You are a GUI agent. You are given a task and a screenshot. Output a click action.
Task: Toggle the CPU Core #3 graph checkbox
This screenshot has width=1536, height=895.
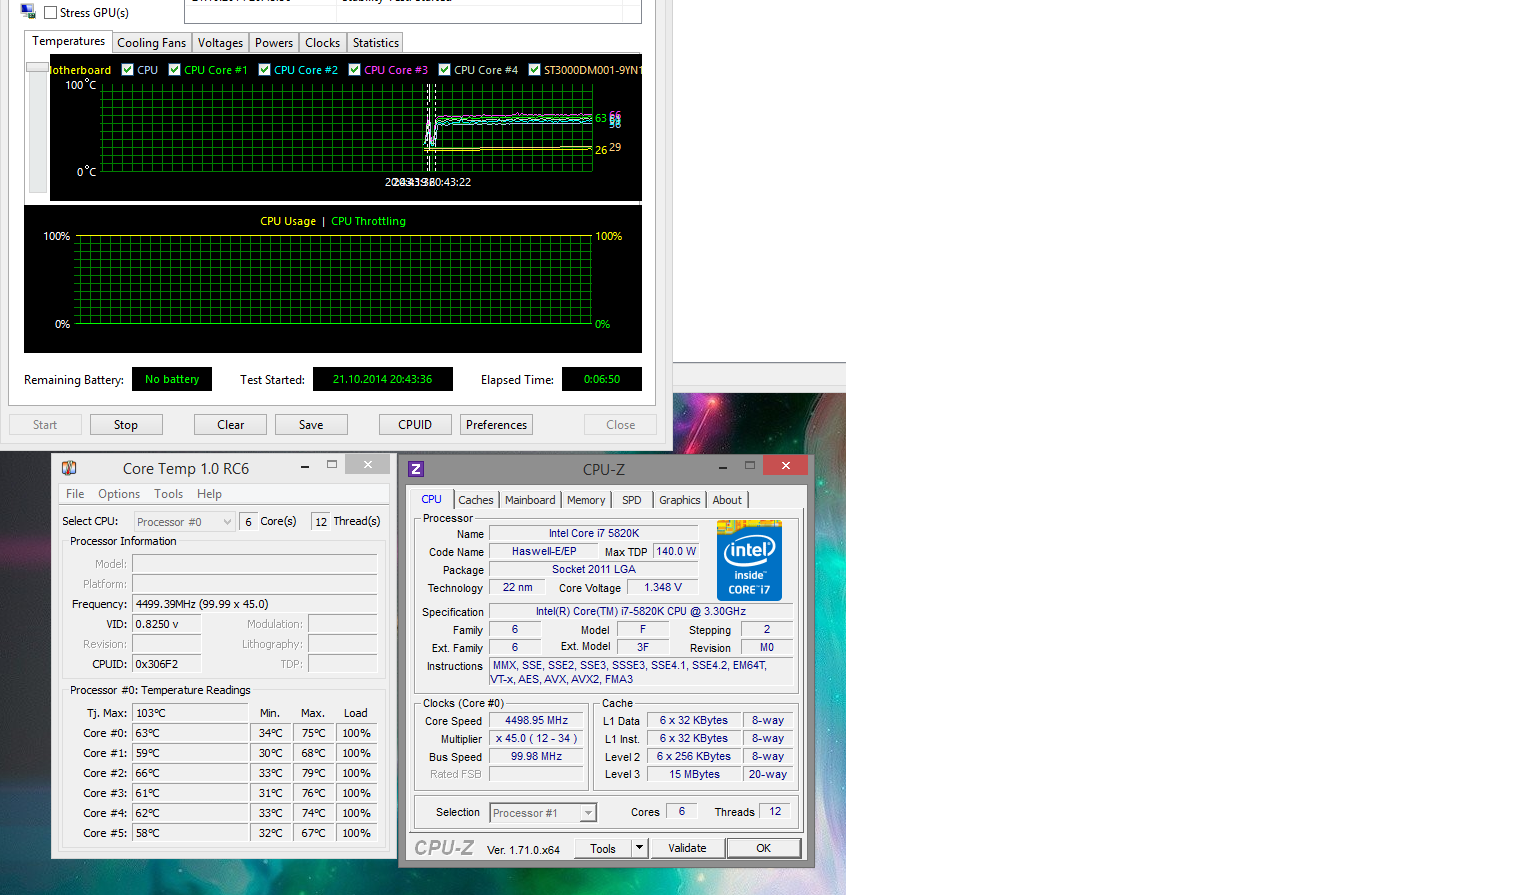click(x=354, y=70)
